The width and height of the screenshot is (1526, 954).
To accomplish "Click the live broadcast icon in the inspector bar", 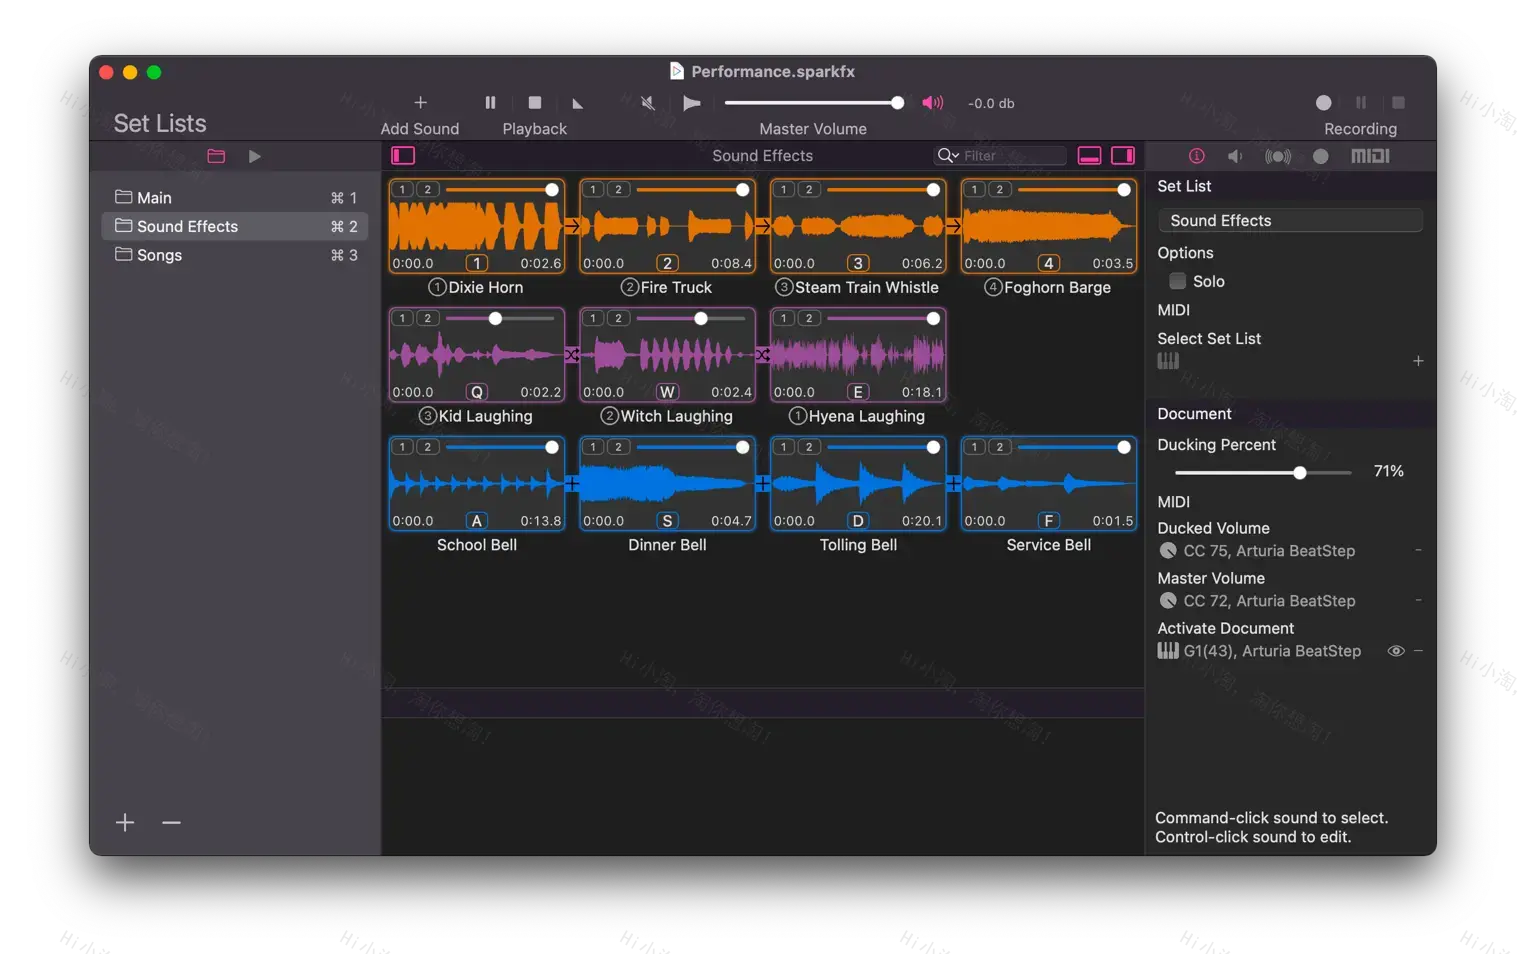I will pos(1278,156).
